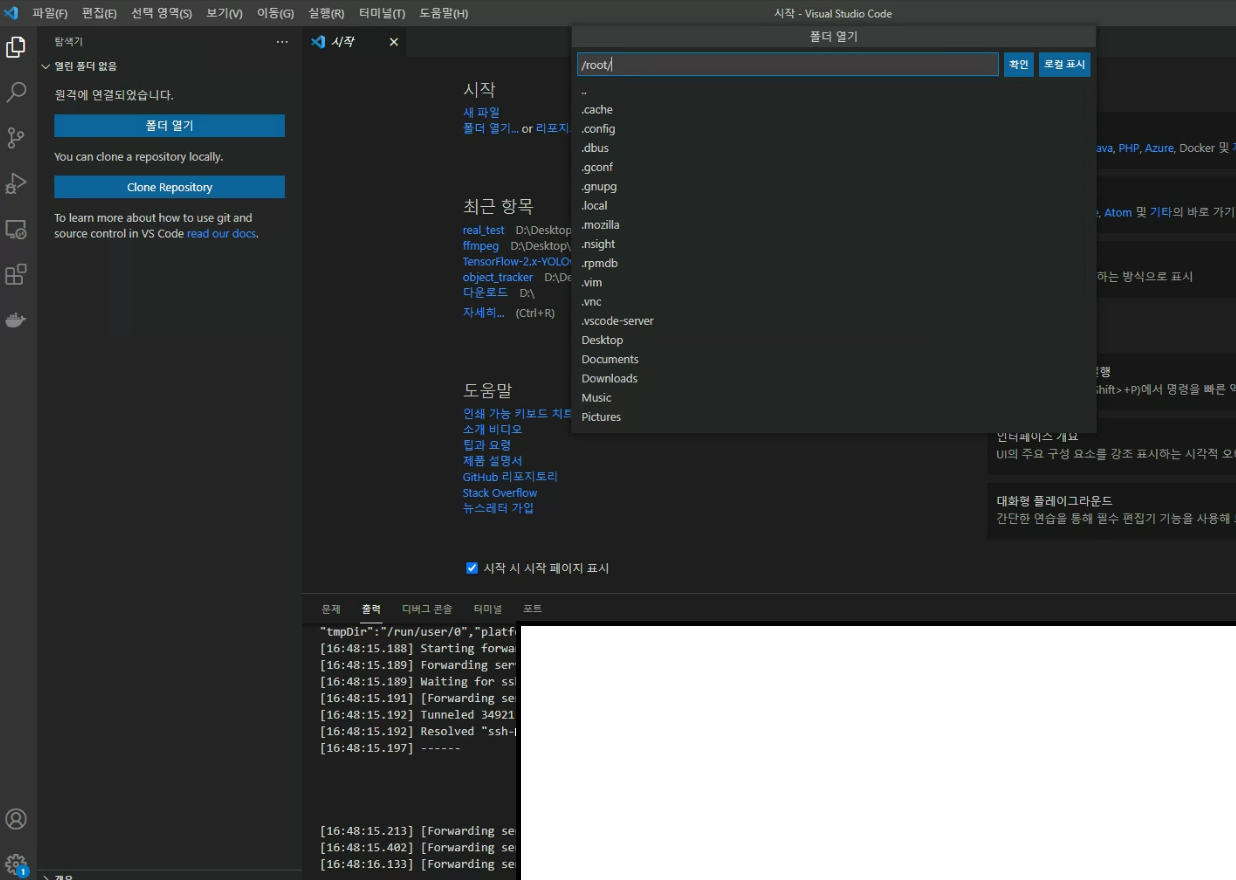Viewport: 1236px width, 880px height.
Task: Click the 자세히... link
Action: [484, 313]
